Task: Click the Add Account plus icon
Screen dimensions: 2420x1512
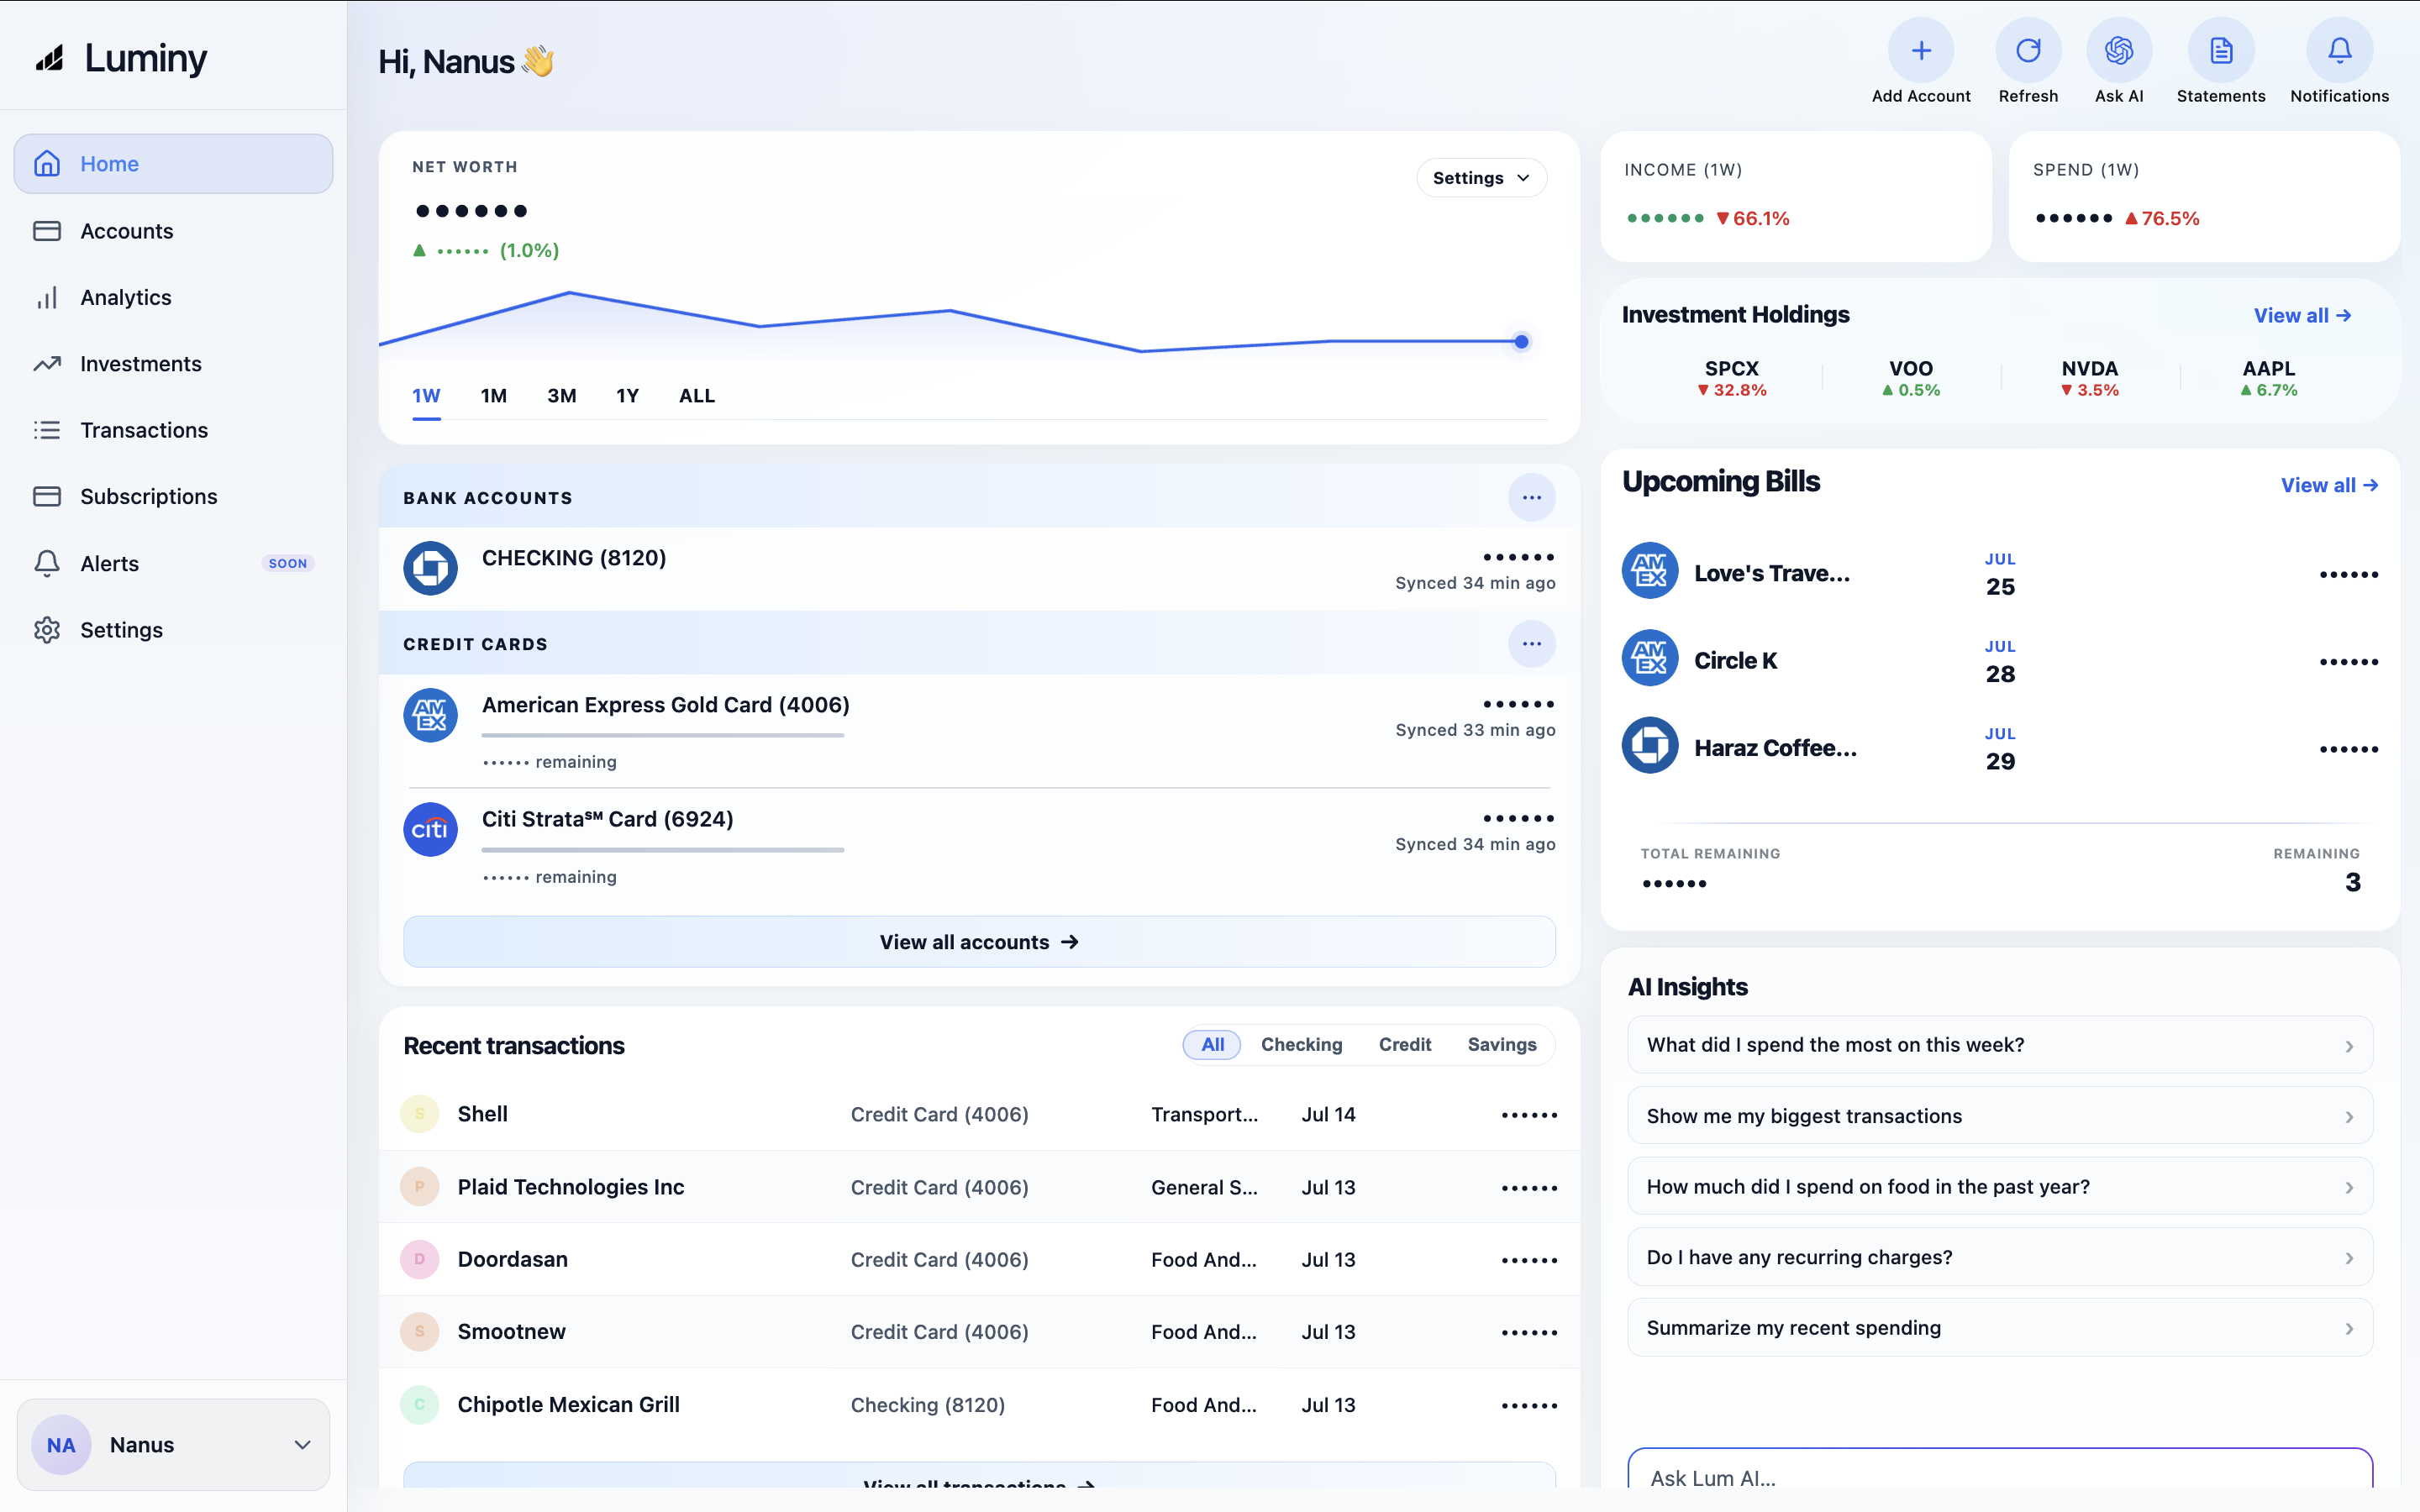Action: [x=1921, y=50]
